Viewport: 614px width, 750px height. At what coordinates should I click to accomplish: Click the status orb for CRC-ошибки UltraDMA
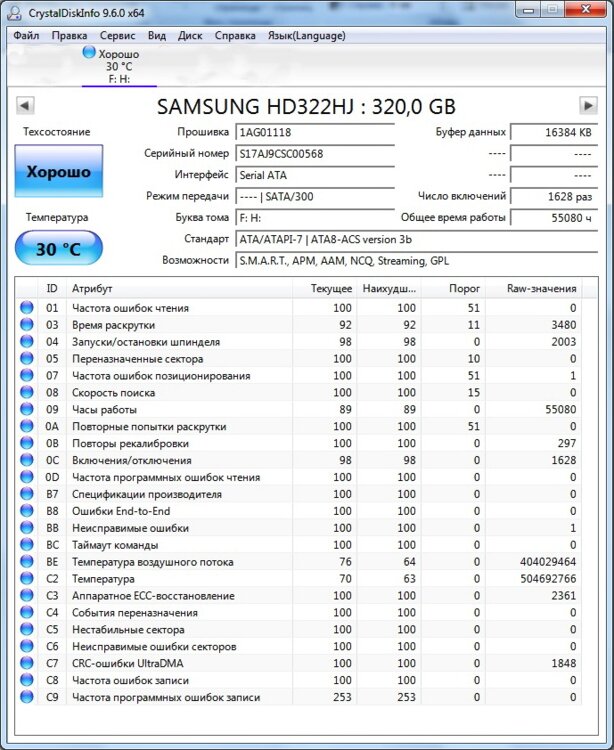point(27,664)
